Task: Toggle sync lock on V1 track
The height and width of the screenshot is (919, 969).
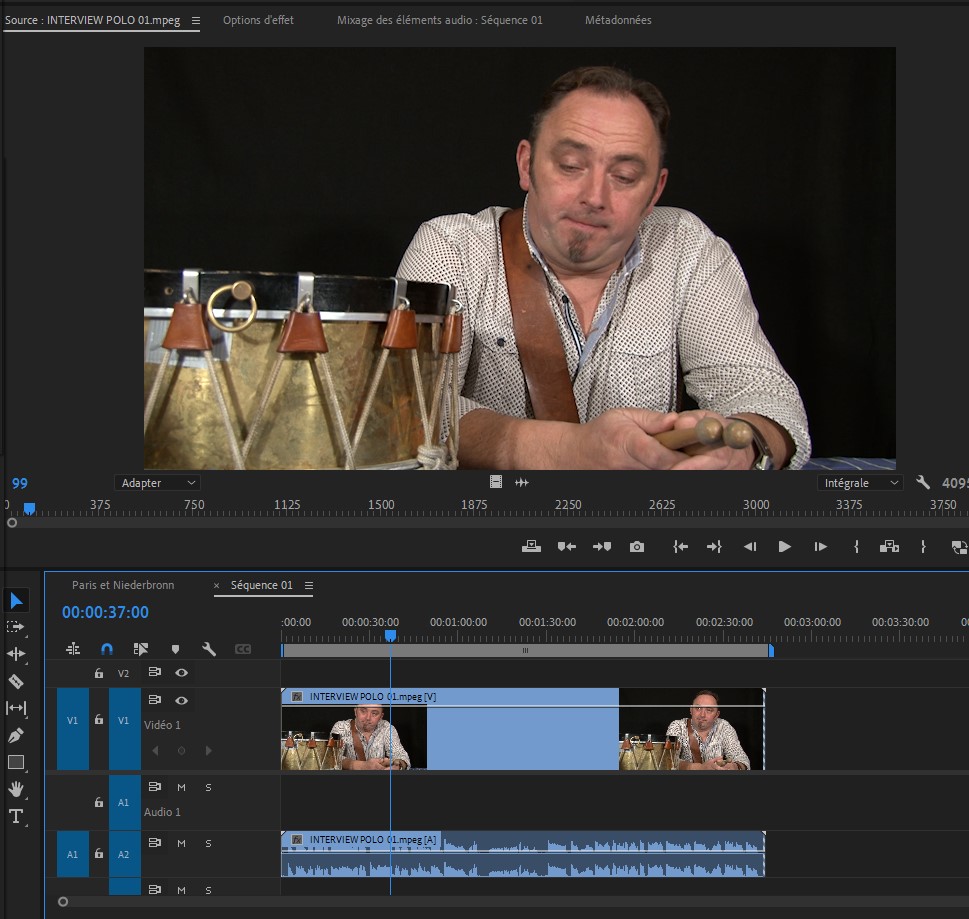Action: pos(154,700)
